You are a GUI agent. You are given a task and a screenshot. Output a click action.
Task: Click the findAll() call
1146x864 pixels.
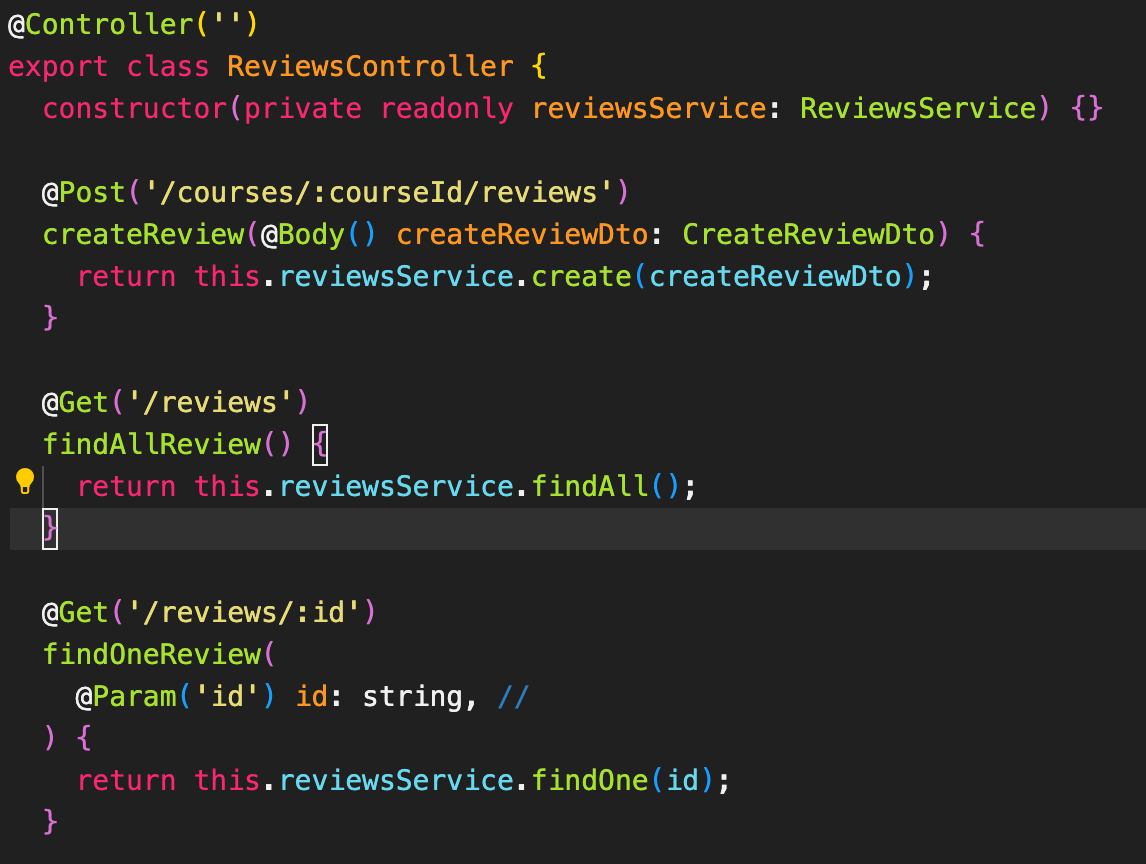(605, 486)
